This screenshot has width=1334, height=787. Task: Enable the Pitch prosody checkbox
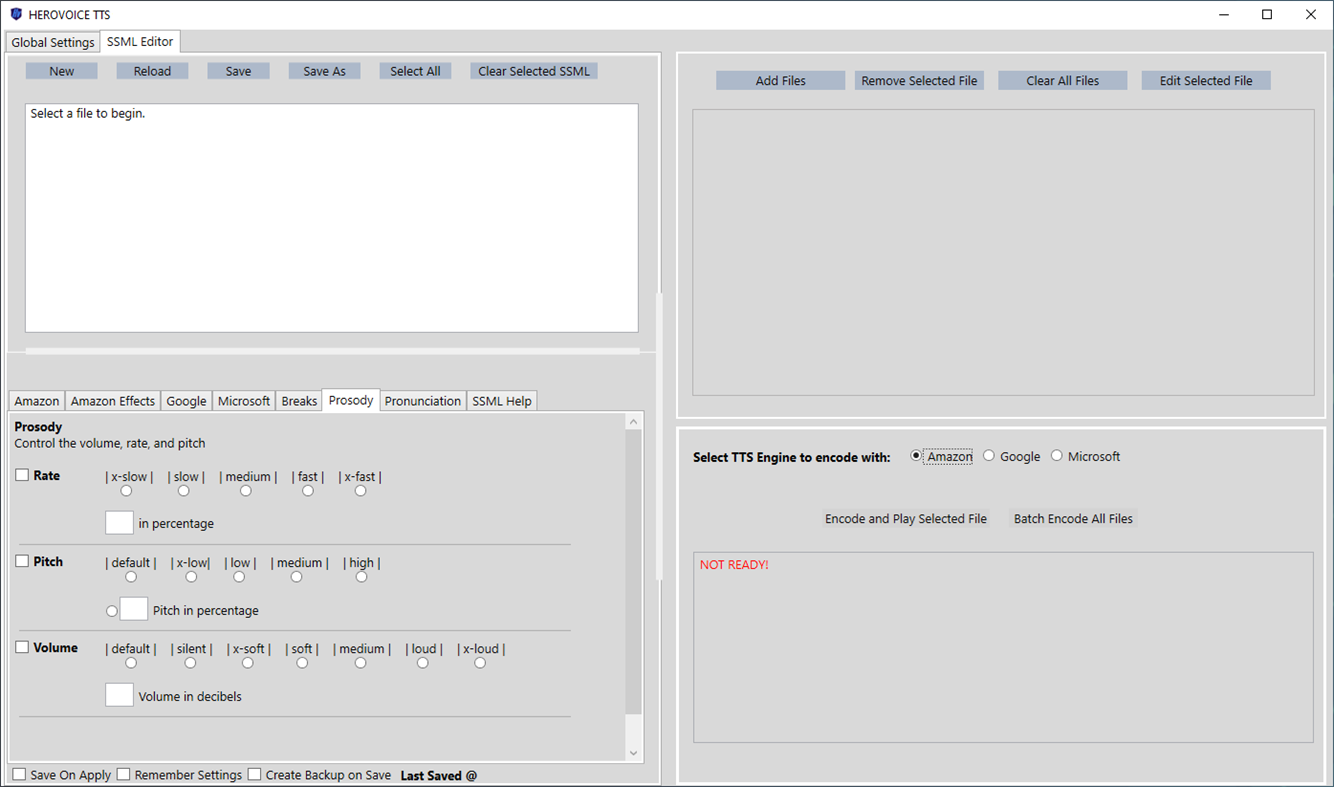tap(21, 561)
